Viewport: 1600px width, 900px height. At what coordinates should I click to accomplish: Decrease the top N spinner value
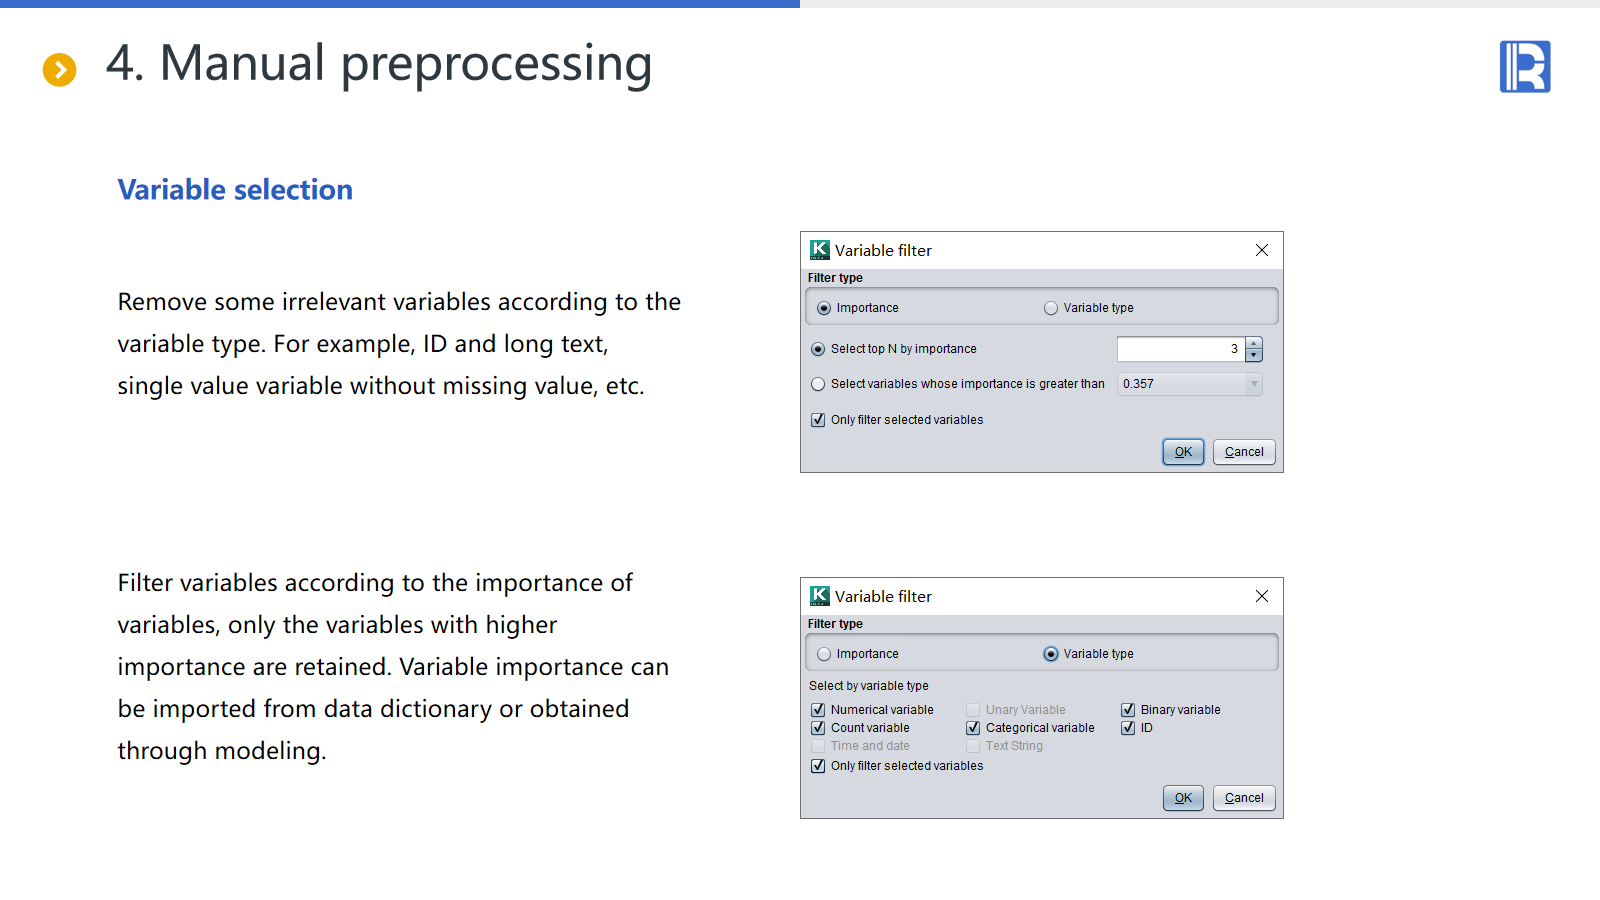tap(1254, 355)
